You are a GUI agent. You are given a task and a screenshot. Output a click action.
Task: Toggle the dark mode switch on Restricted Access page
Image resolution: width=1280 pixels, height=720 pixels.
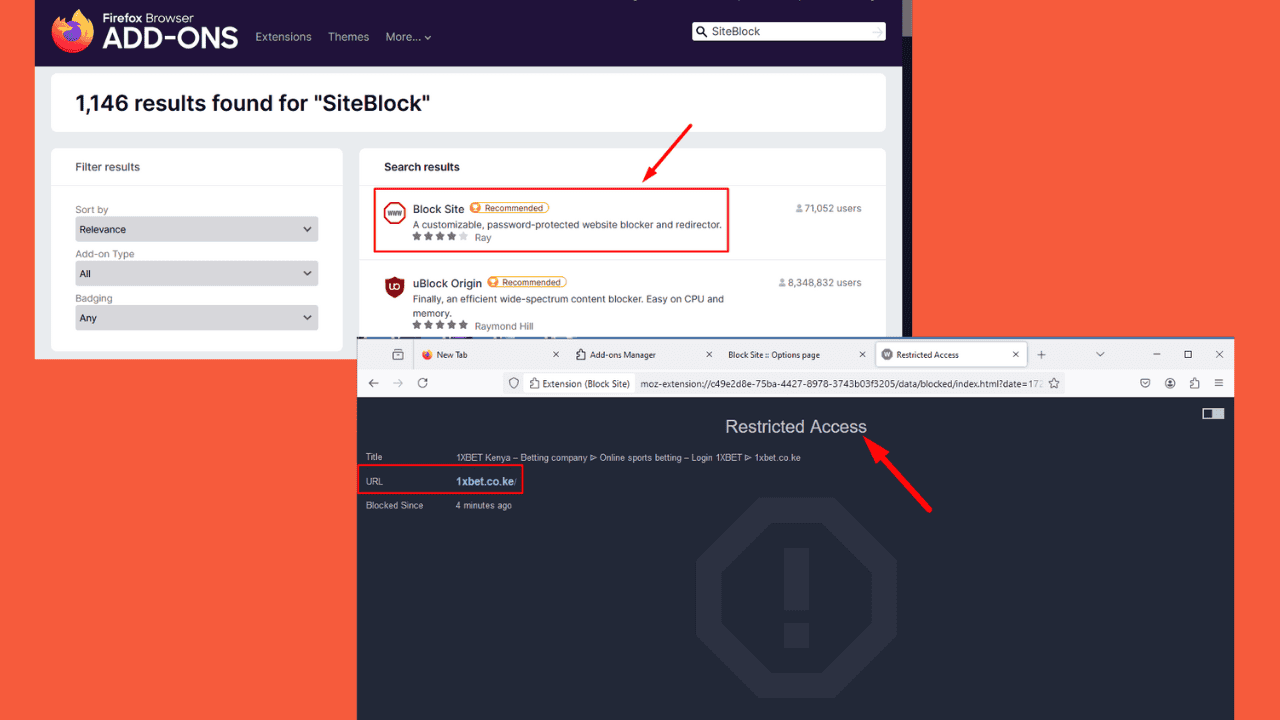tap(1213, 412)
